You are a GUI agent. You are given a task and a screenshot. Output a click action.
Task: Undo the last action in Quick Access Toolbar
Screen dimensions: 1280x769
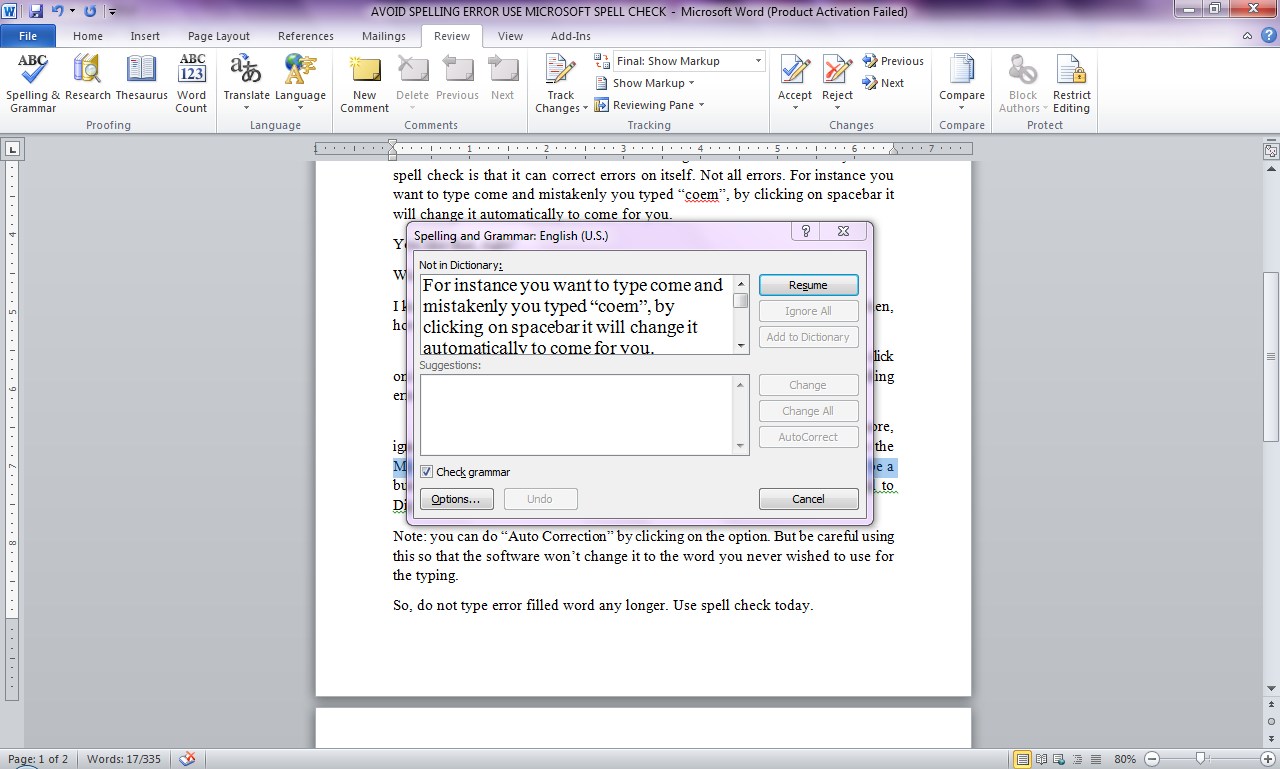click(57, 11)
